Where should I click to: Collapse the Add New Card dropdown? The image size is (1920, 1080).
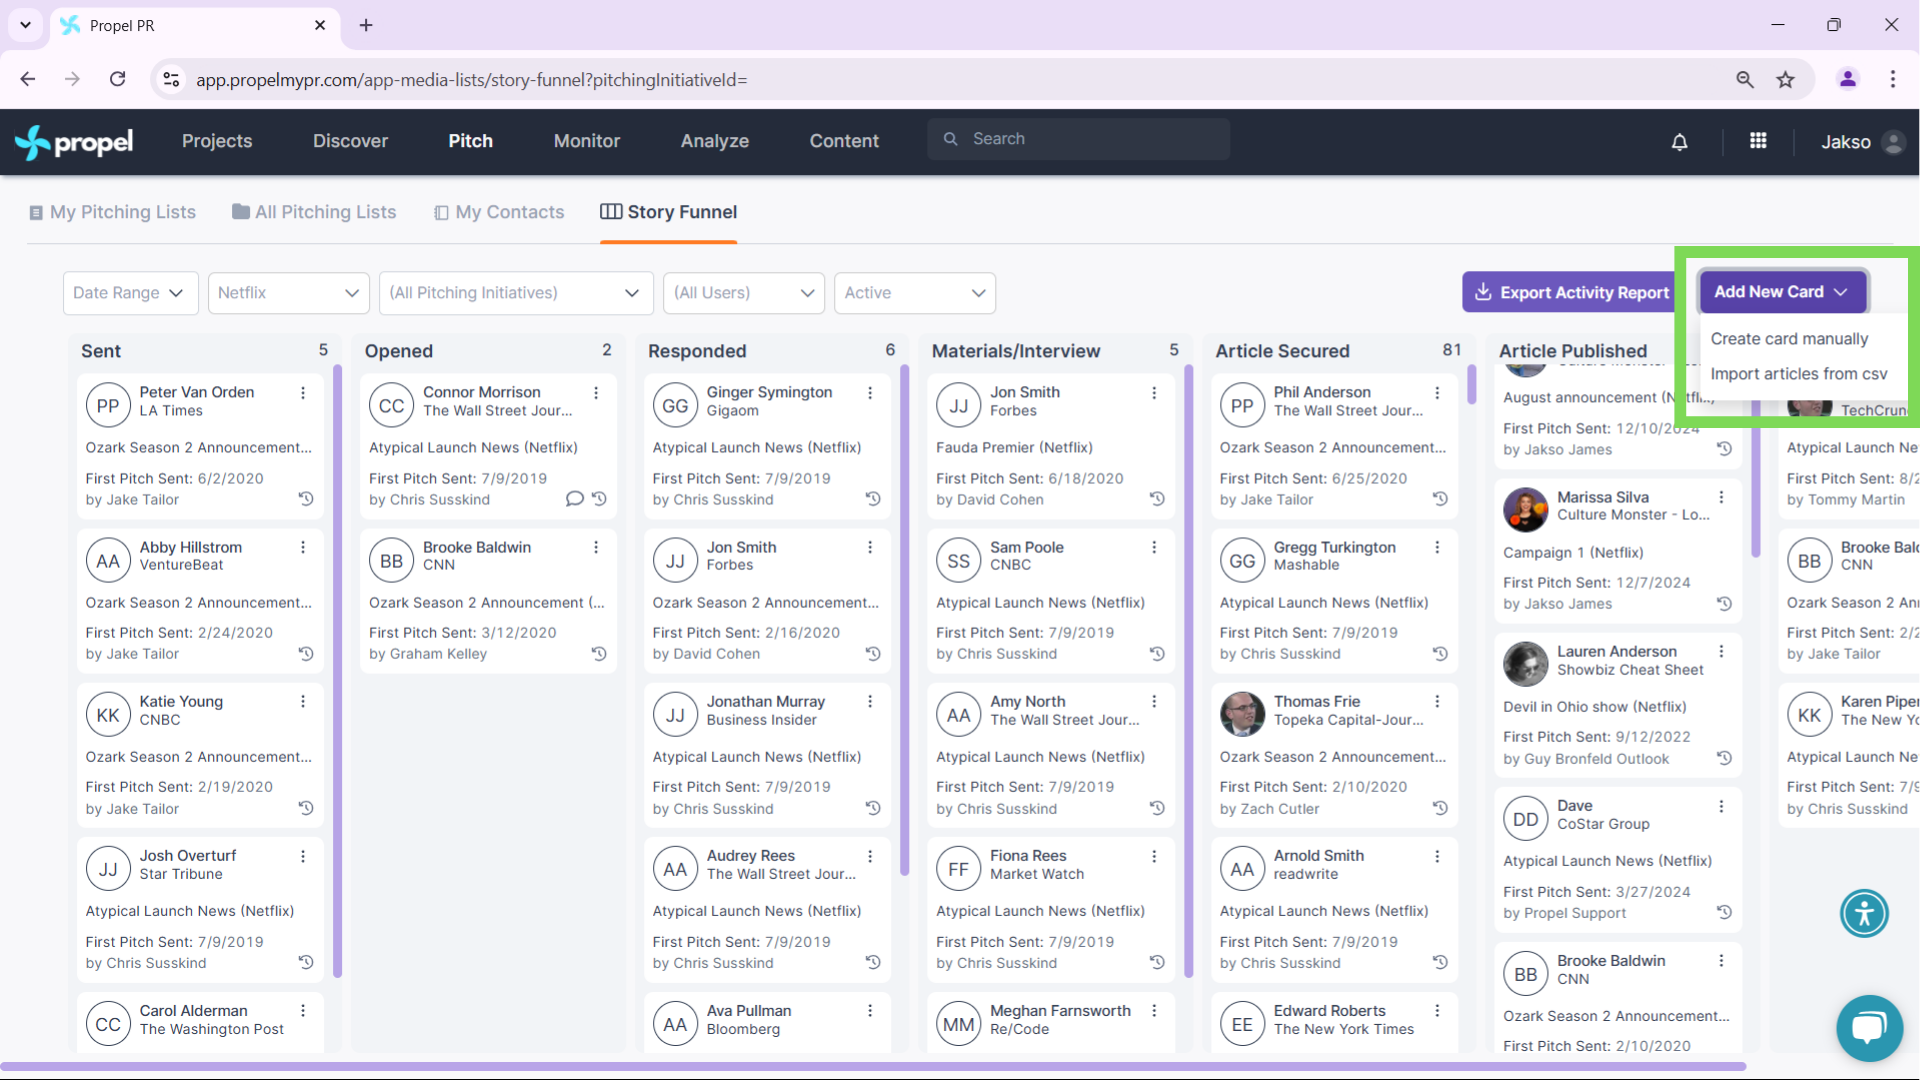pos(1782,292)
